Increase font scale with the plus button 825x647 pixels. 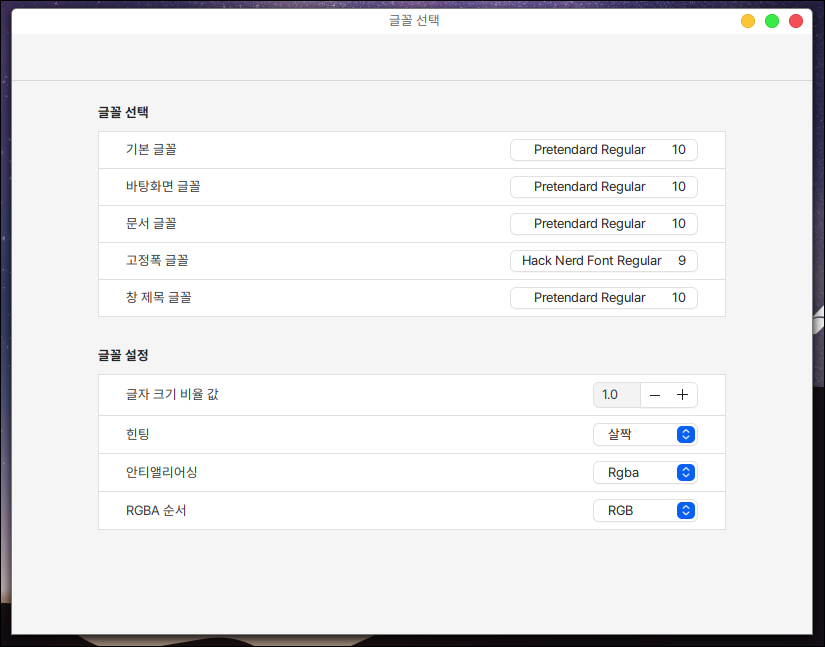(x=683, y=395)
